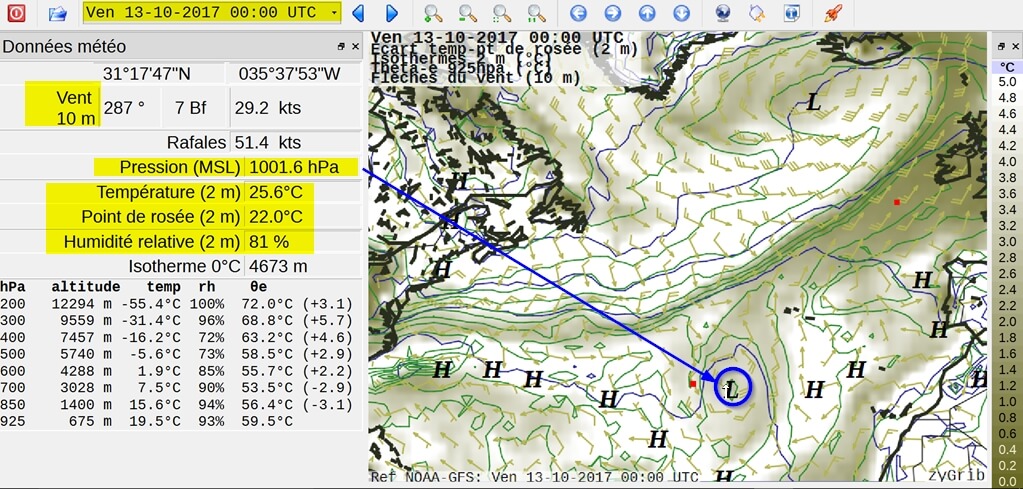Click pressure value 1001.6 hPa

click(x=294, y=168)
